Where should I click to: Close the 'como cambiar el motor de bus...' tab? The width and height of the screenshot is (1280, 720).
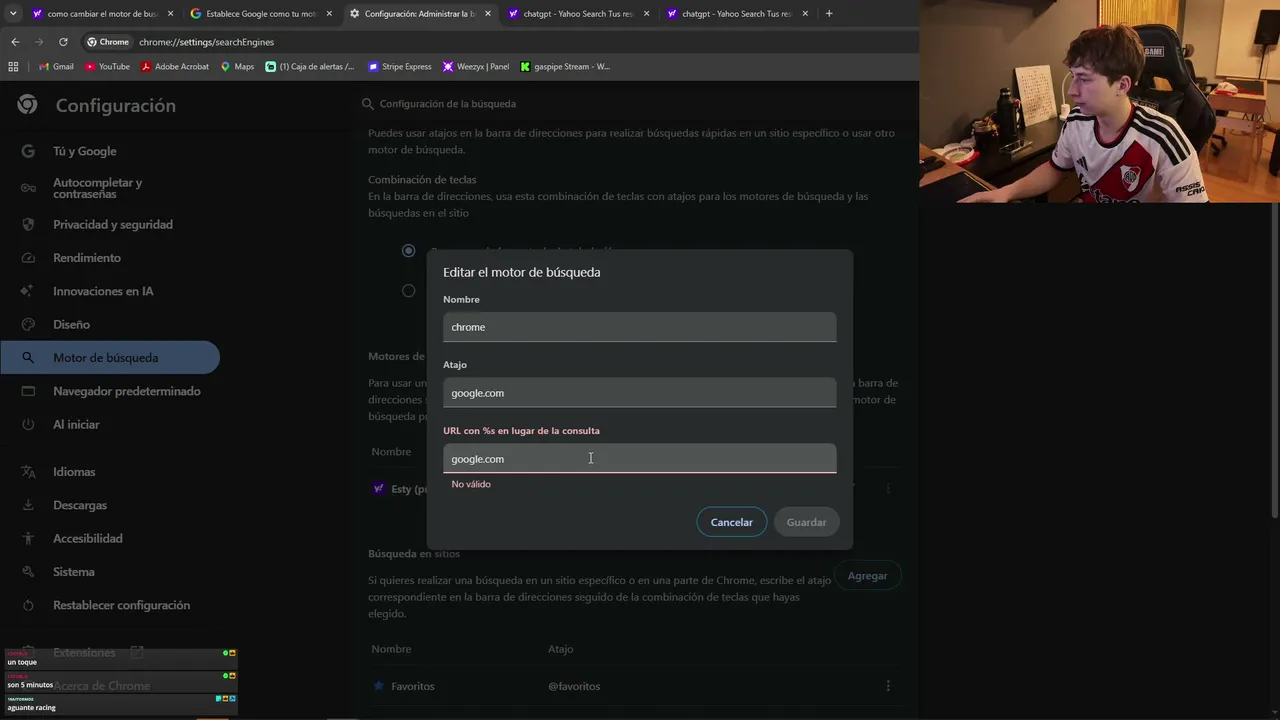(171, 14)
